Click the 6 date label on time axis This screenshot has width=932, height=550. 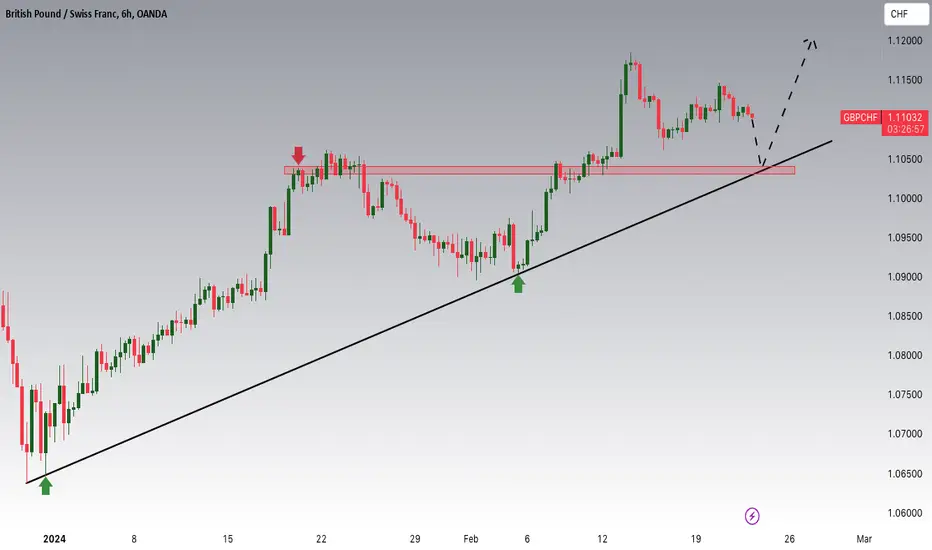tap(527, 539)
